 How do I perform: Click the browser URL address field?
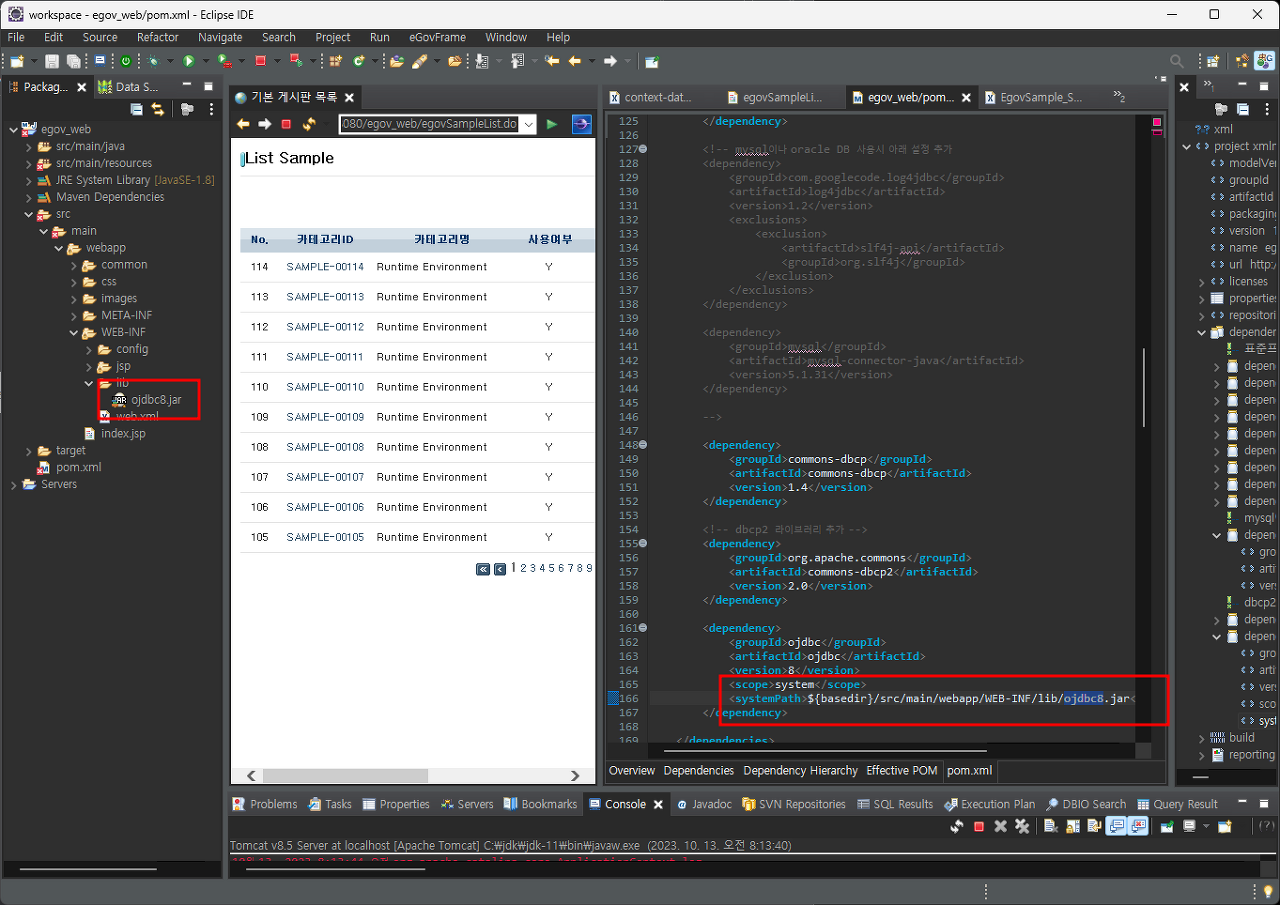click(429, 124)
